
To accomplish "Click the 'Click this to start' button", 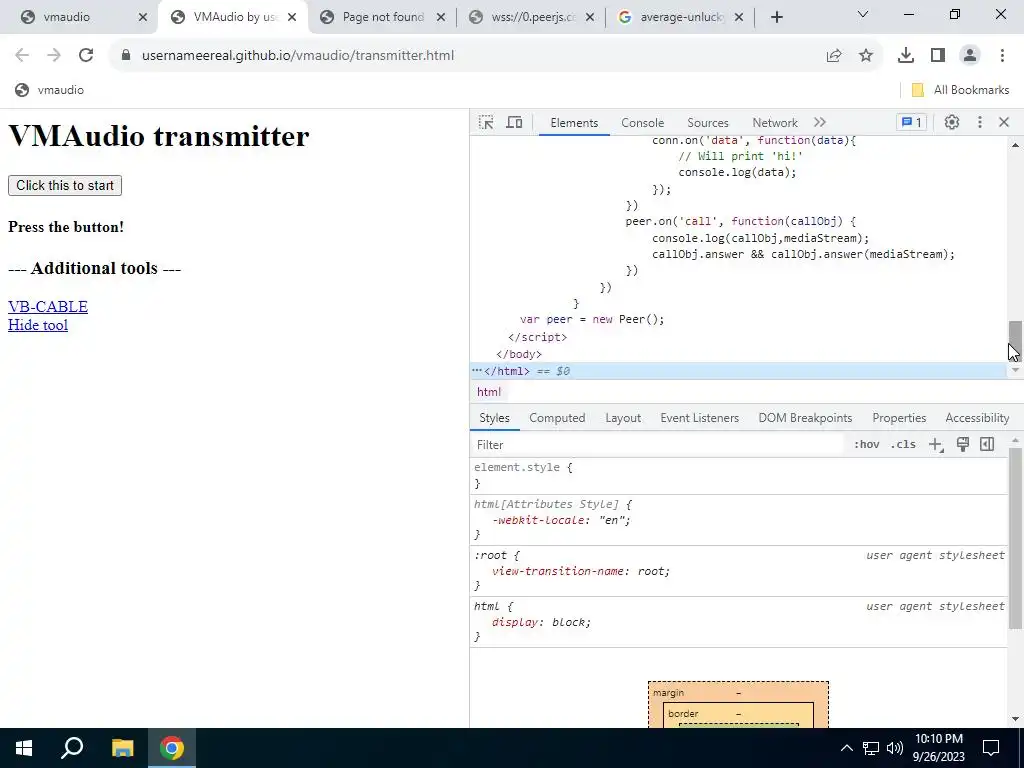I will coord(65,185).
